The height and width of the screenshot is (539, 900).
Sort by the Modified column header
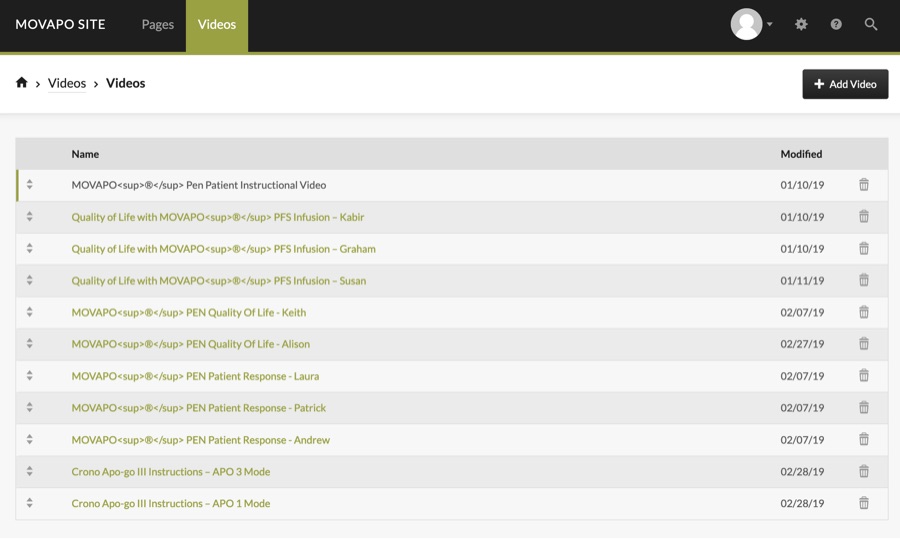(x=801, y=154)
